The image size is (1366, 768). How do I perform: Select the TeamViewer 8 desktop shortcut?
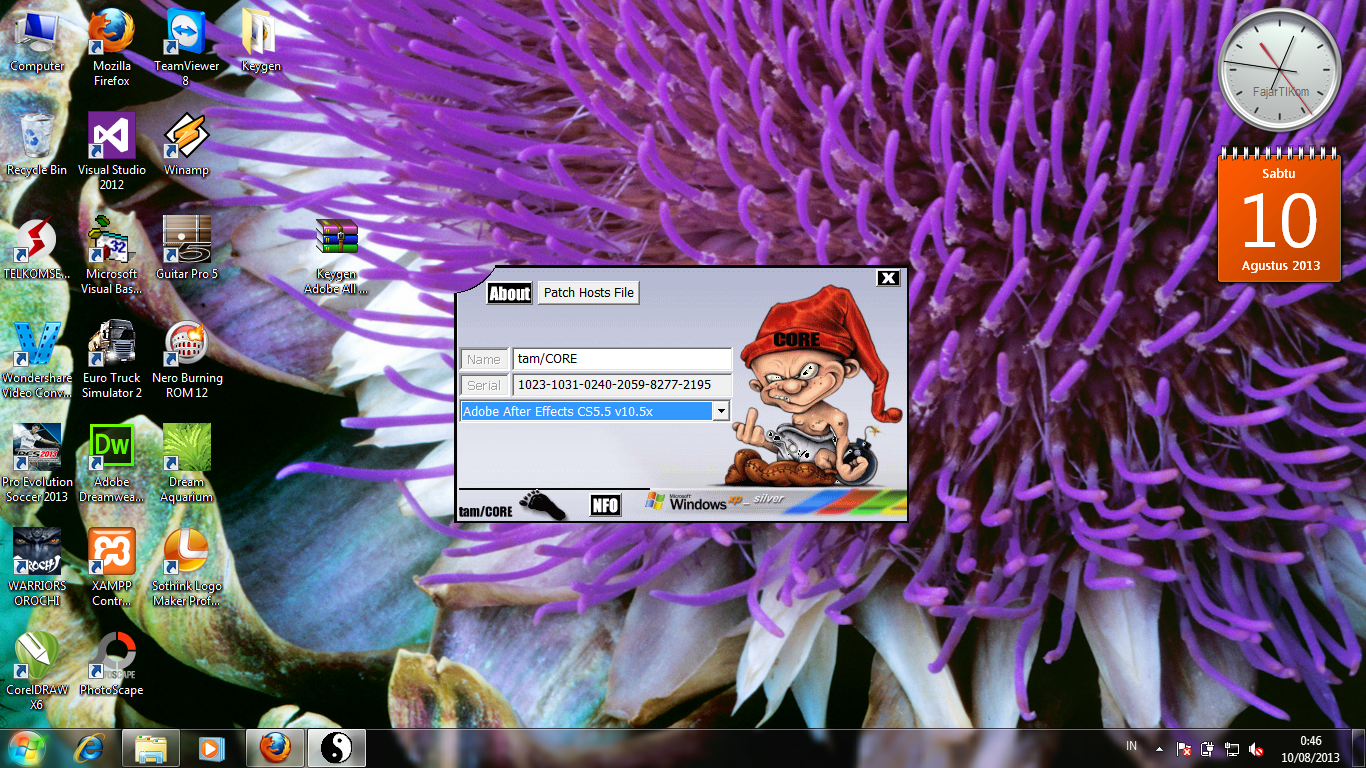(x=186, y=48)
